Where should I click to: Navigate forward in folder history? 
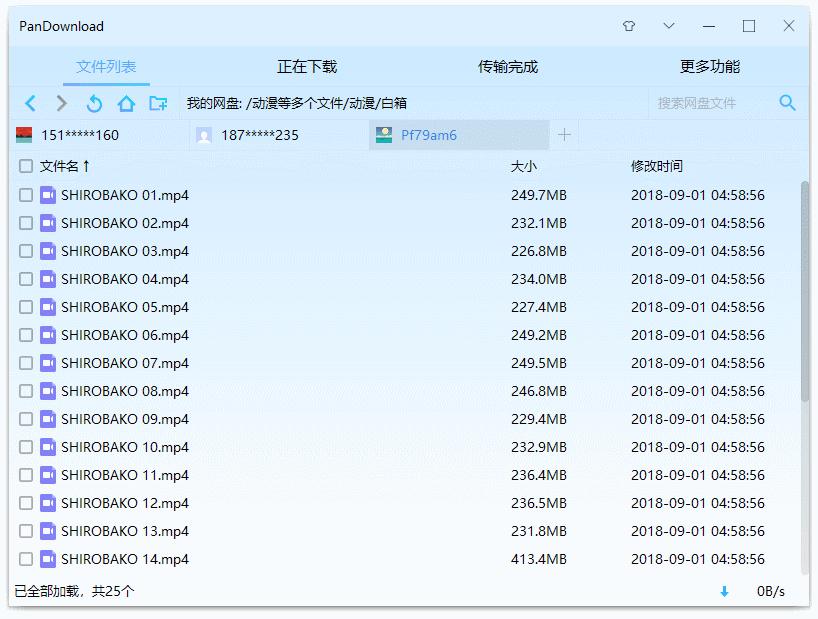click(61, 103)
